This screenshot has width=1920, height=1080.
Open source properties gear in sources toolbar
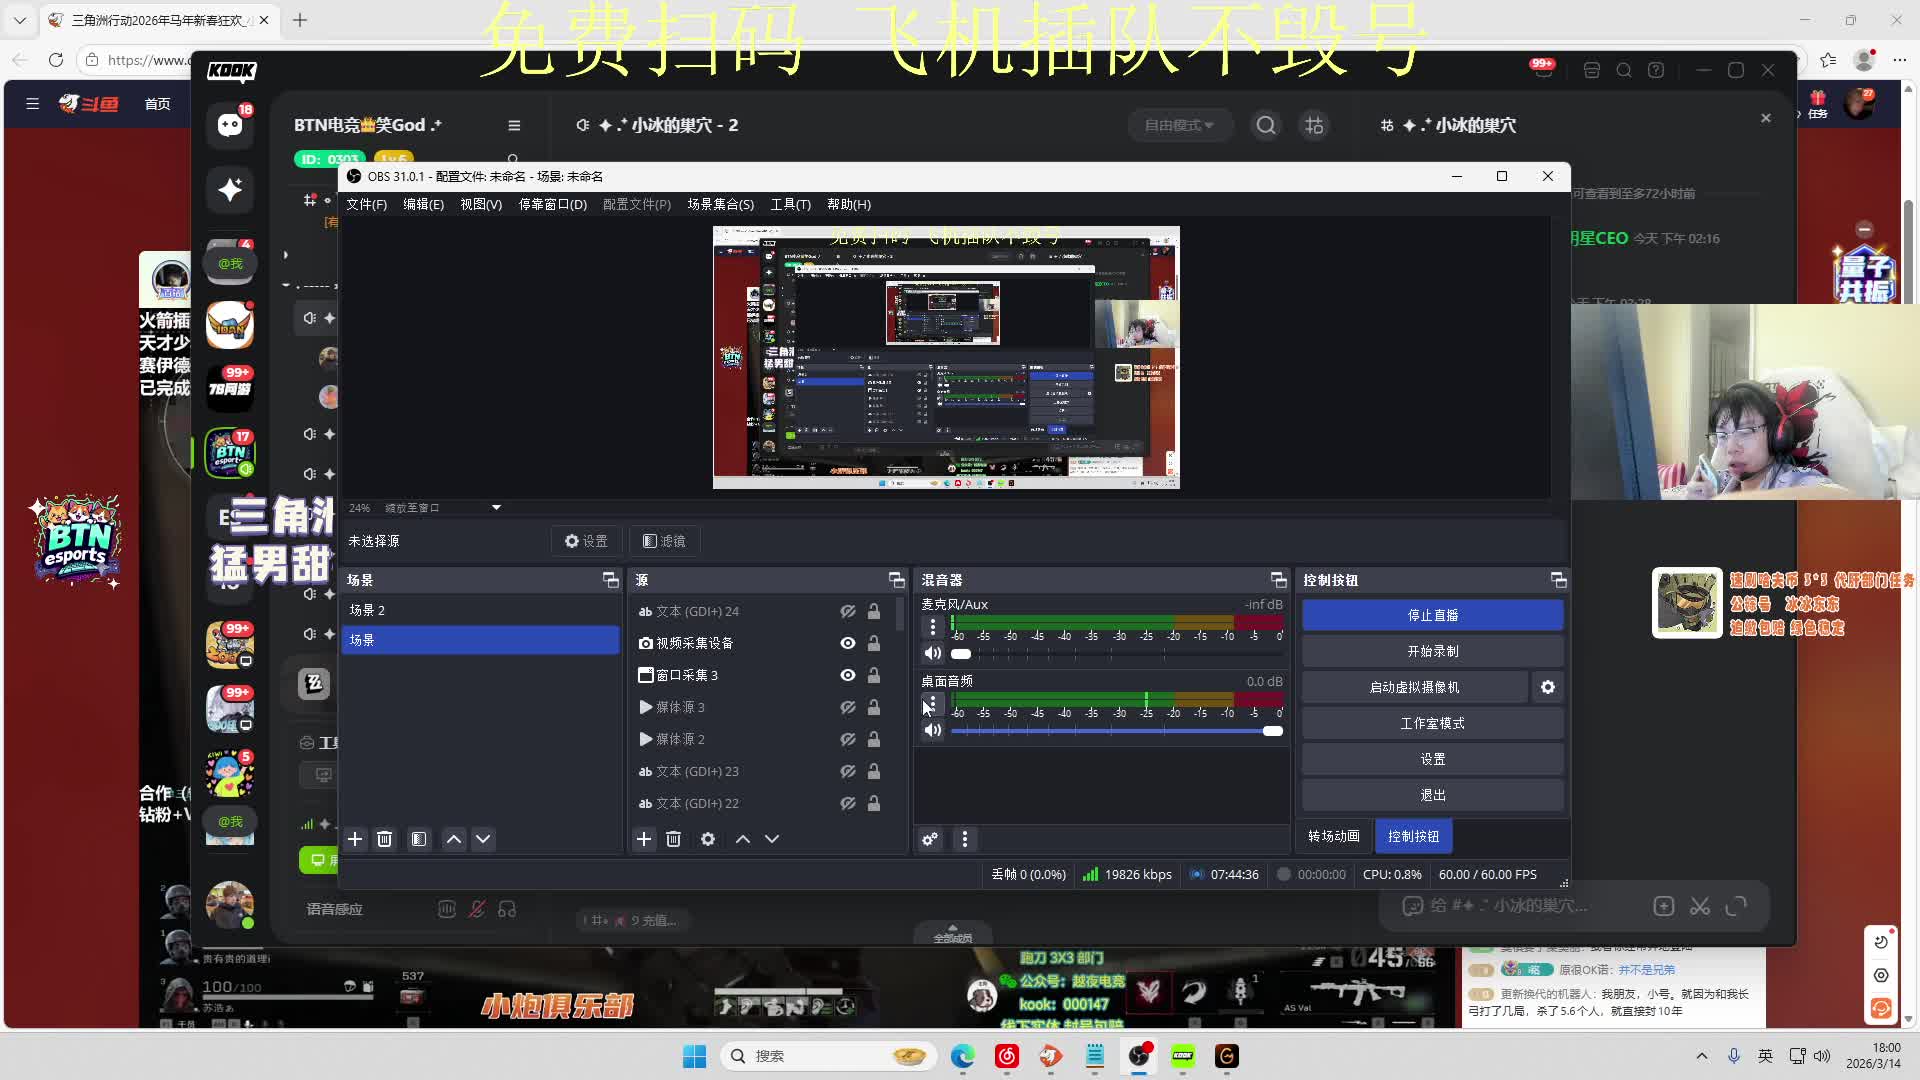click(708, 839)
